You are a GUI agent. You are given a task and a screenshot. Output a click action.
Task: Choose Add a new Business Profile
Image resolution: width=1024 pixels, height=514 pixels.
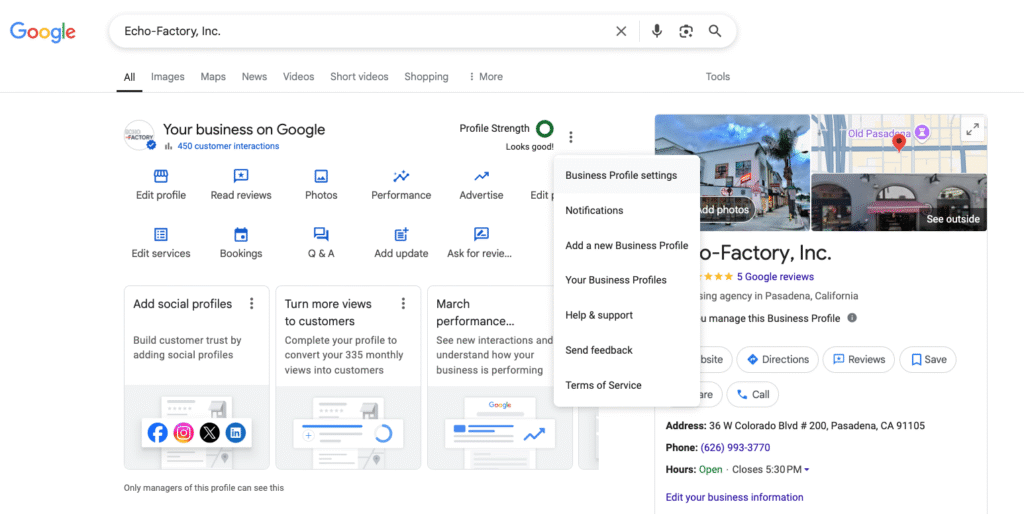click(627, 246)
